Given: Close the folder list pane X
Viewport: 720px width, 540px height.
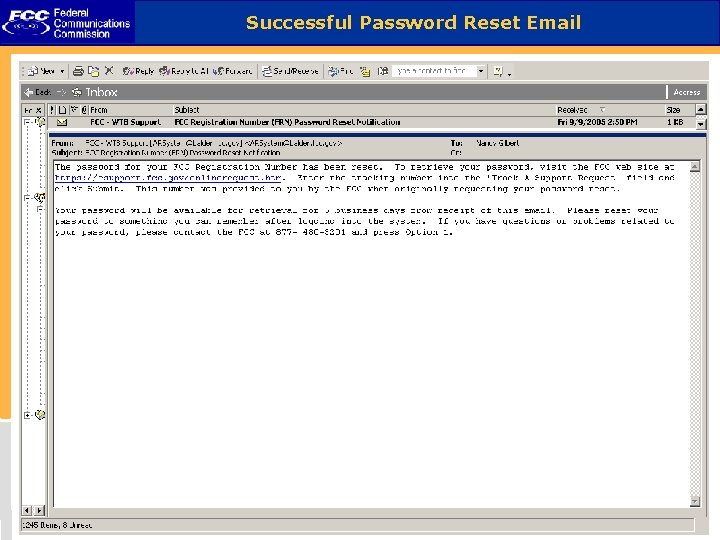Looking at the screenshot, I should (39, 110).
